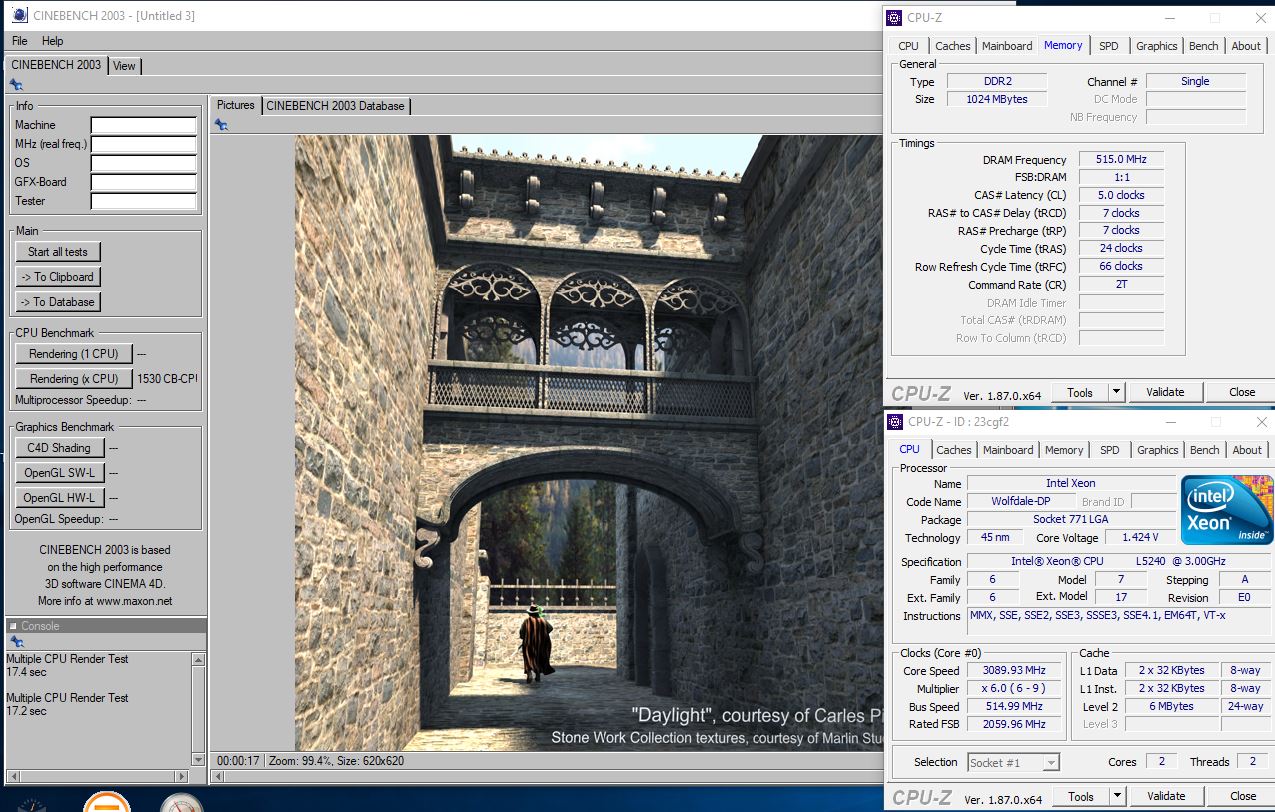Viewport: 1275px width, 812px height.
Task: Select the CINEBENCH 2003 main tab
Action: coord(56,65)
